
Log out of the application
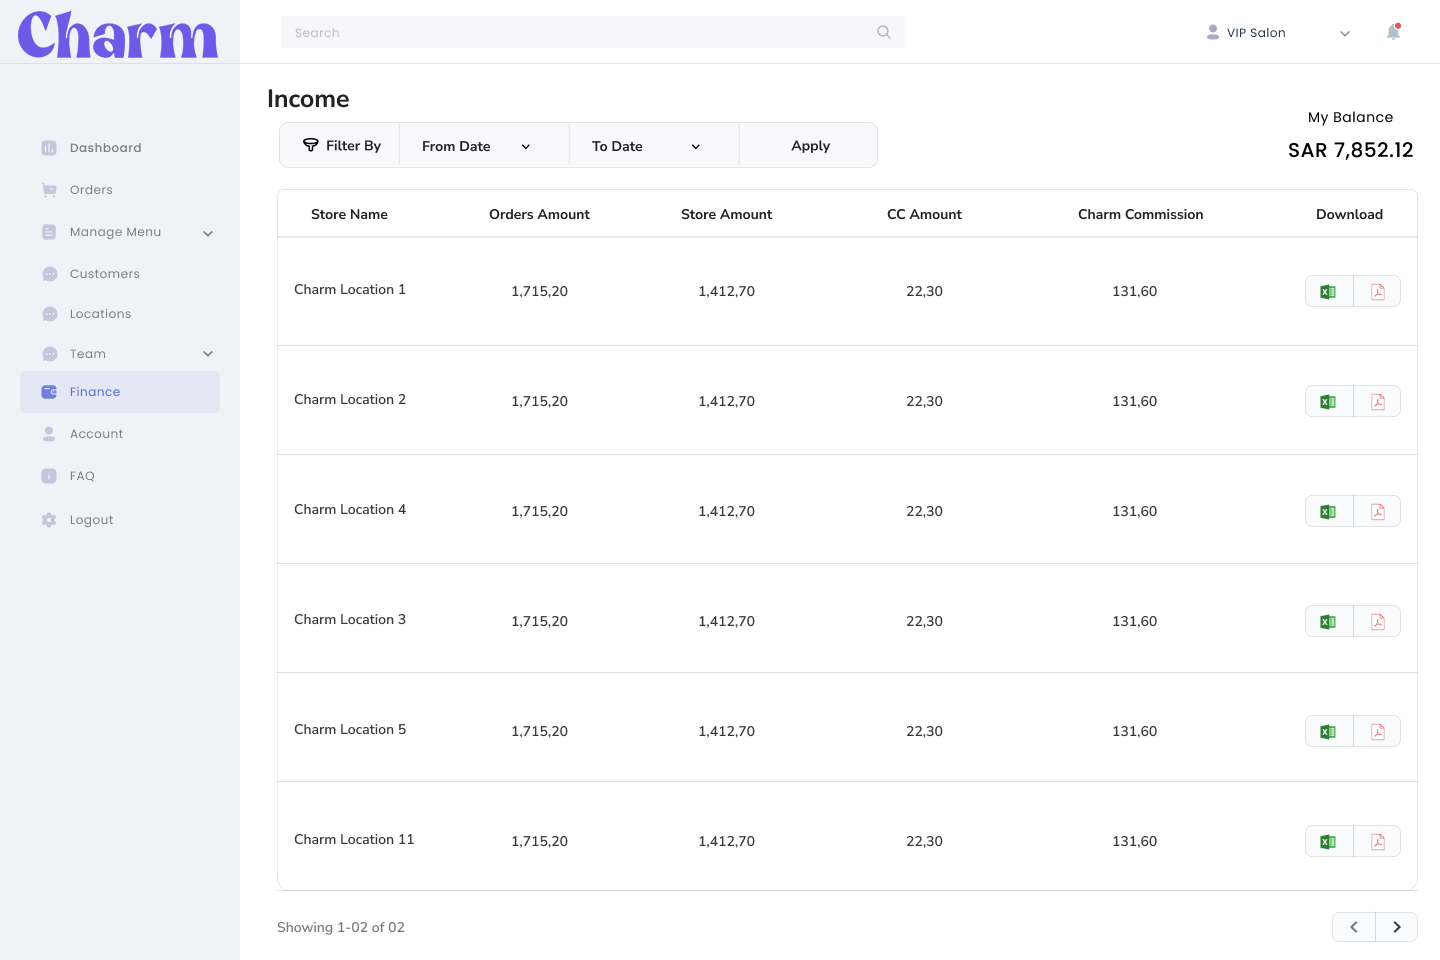tap(91, 520)
